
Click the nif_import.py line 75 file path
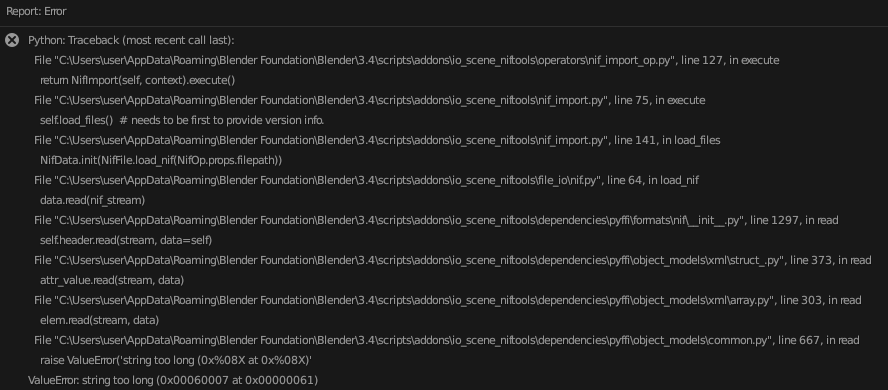(370, 100)
